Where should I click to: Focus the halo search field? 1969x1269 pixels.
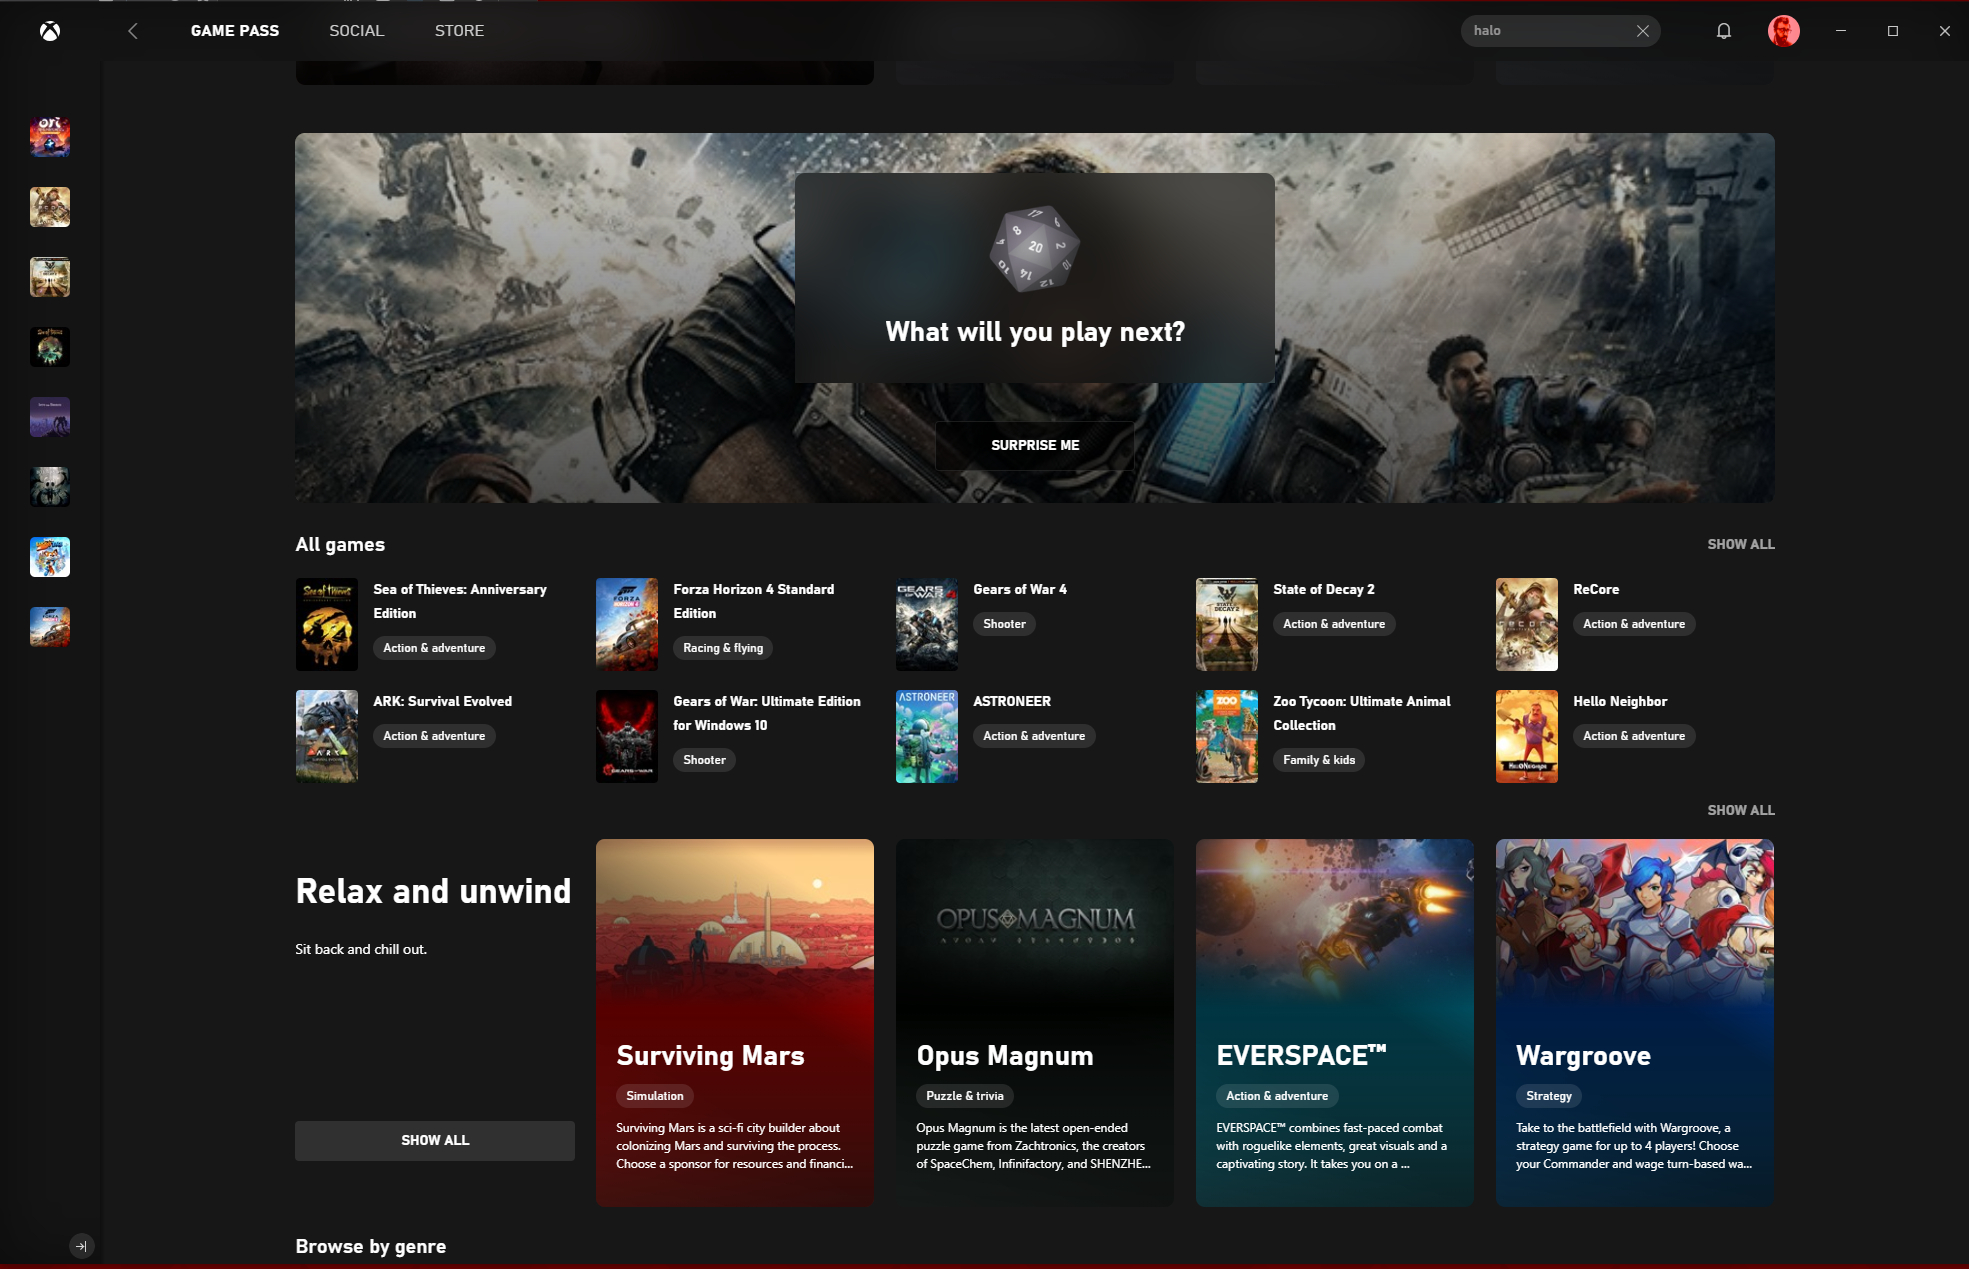click(x=1545, y=31)
